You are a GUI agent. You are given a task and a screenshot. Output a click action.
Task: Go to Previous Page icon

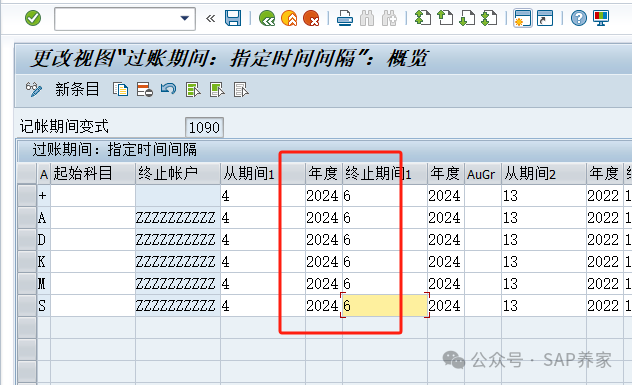click(x=445, y=18)
